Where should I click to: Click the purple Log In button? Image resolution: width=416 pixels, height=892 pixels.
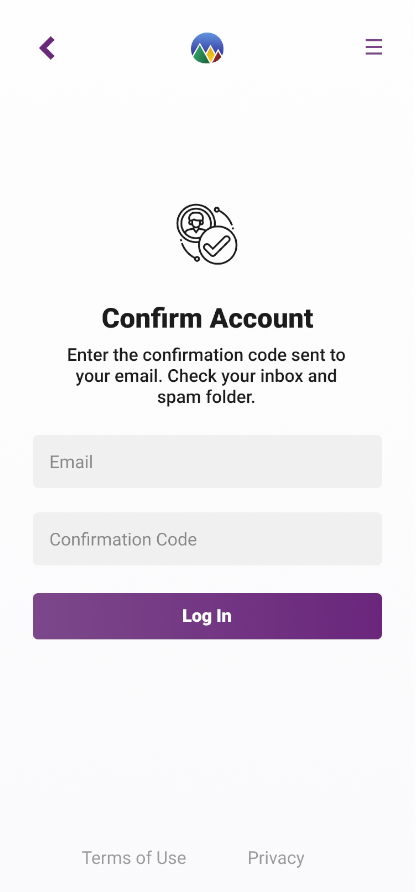207,616
